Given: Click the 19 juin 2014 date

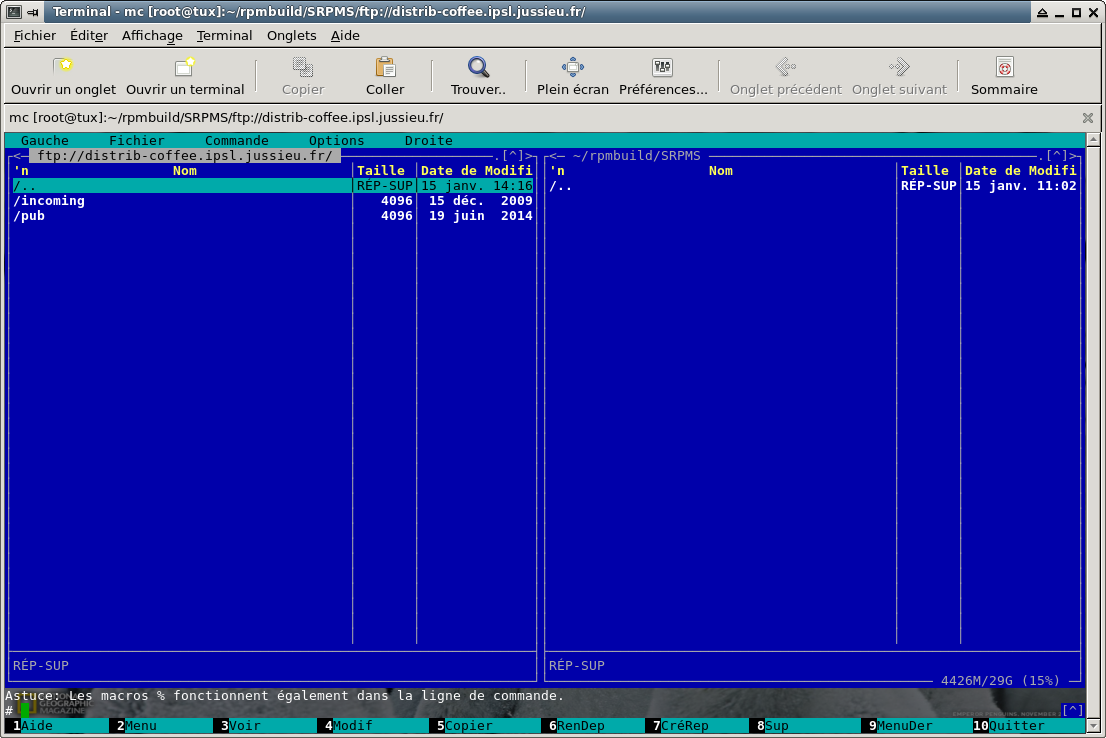Looking at the screenshot, I should (480, 216).
